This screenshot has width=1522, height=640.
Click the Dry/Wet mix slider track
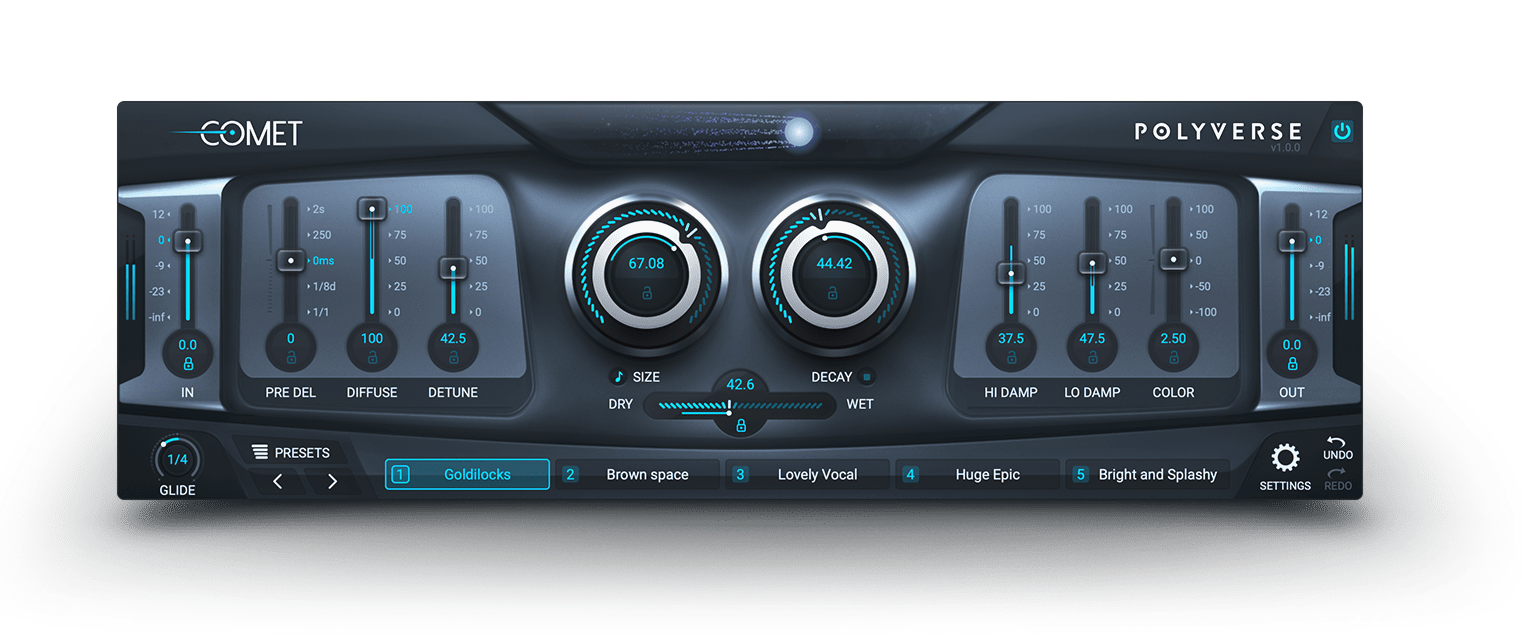click(780, 406)
